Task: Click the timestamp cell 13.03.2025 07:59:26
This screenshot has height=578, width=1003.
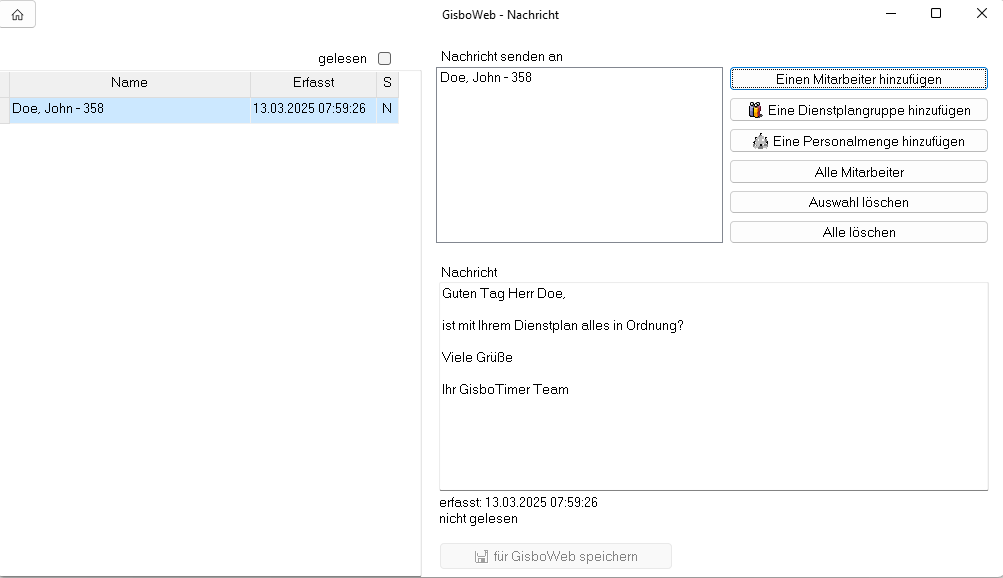Action: tap(309, 109)
